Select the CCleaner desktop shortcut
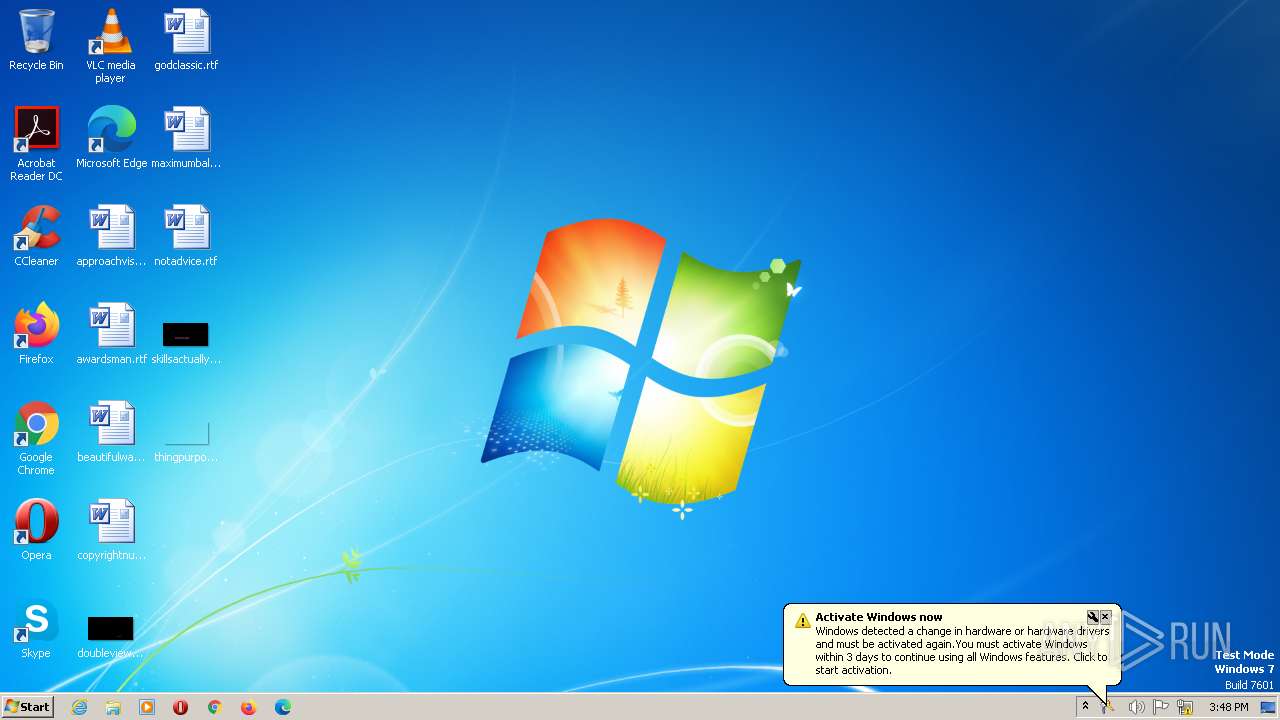1280x720 pixels. point(36,235)
